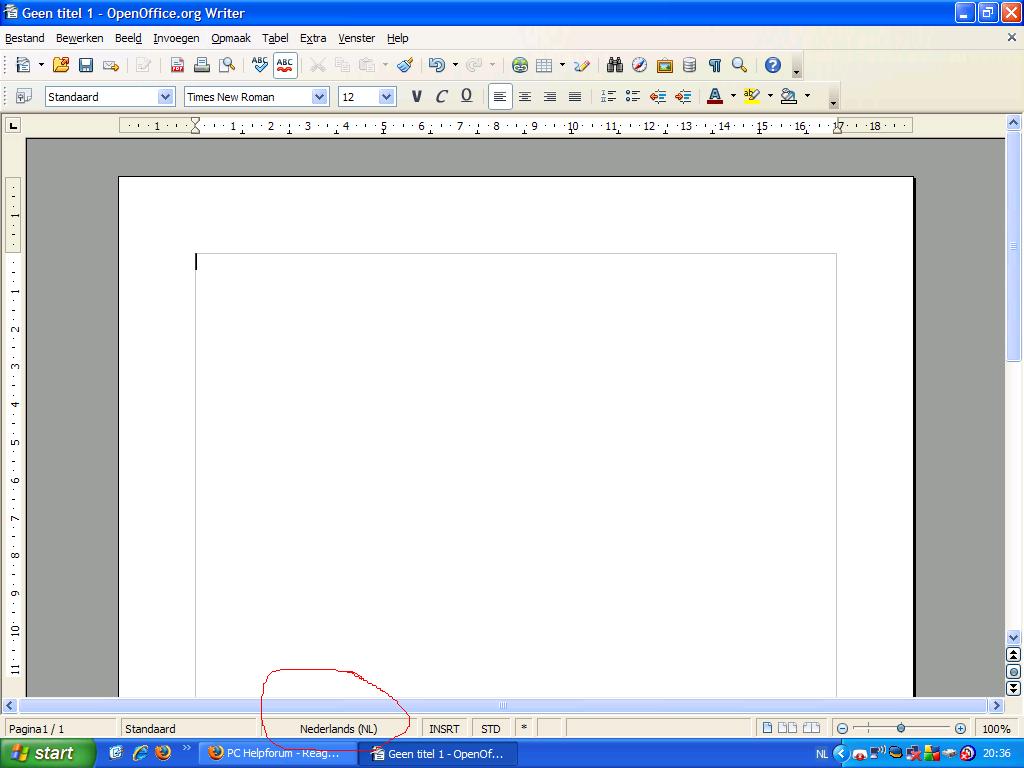Click the zoom slider handle
Screen dimensions: 1024x768
tap(901, 728)
